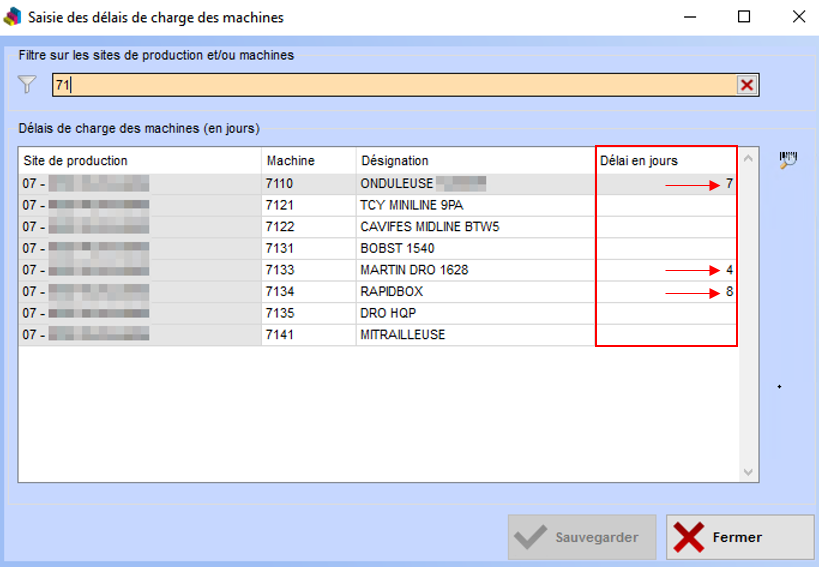Click the search icon beside the table

point(788,160)
